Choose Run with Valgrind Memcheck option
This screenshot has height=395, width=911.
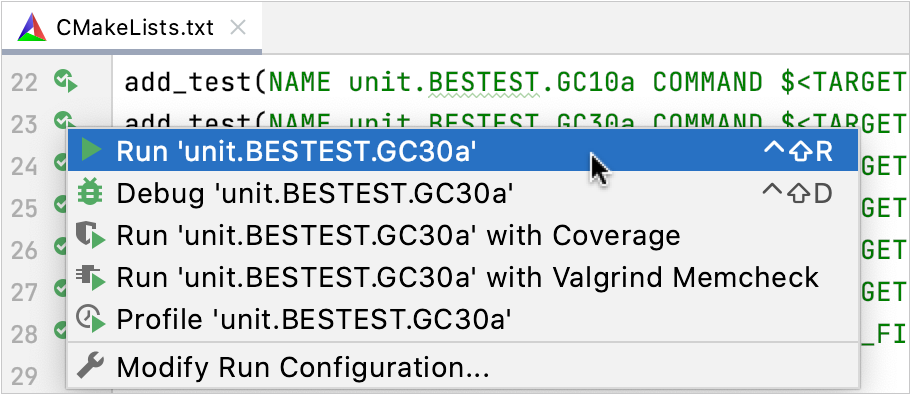click(463, 277)
